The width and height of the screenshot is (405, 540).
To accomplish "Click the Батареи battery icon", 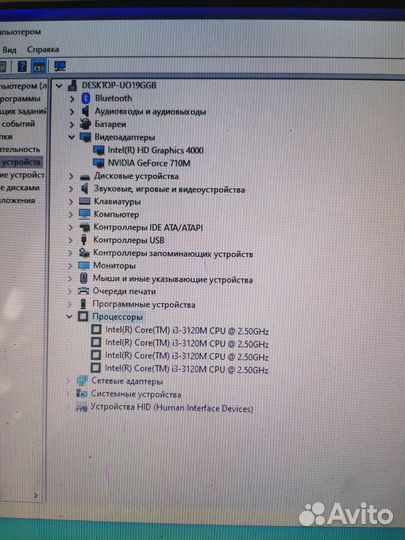I will (x=85, y=124).
